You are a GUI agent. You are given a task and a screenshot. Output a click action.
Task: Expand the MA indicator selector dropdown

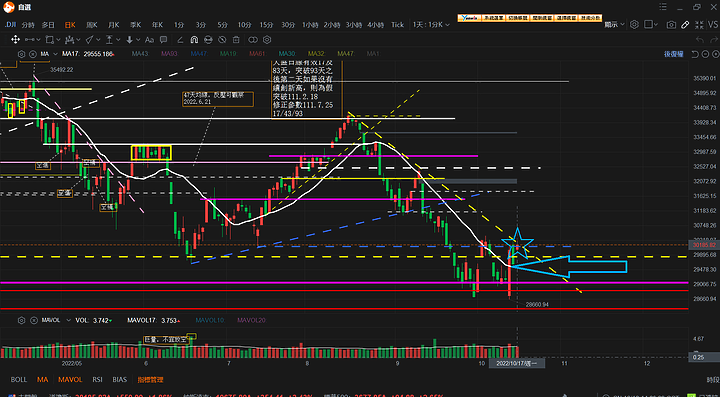(x=55, y=54)
